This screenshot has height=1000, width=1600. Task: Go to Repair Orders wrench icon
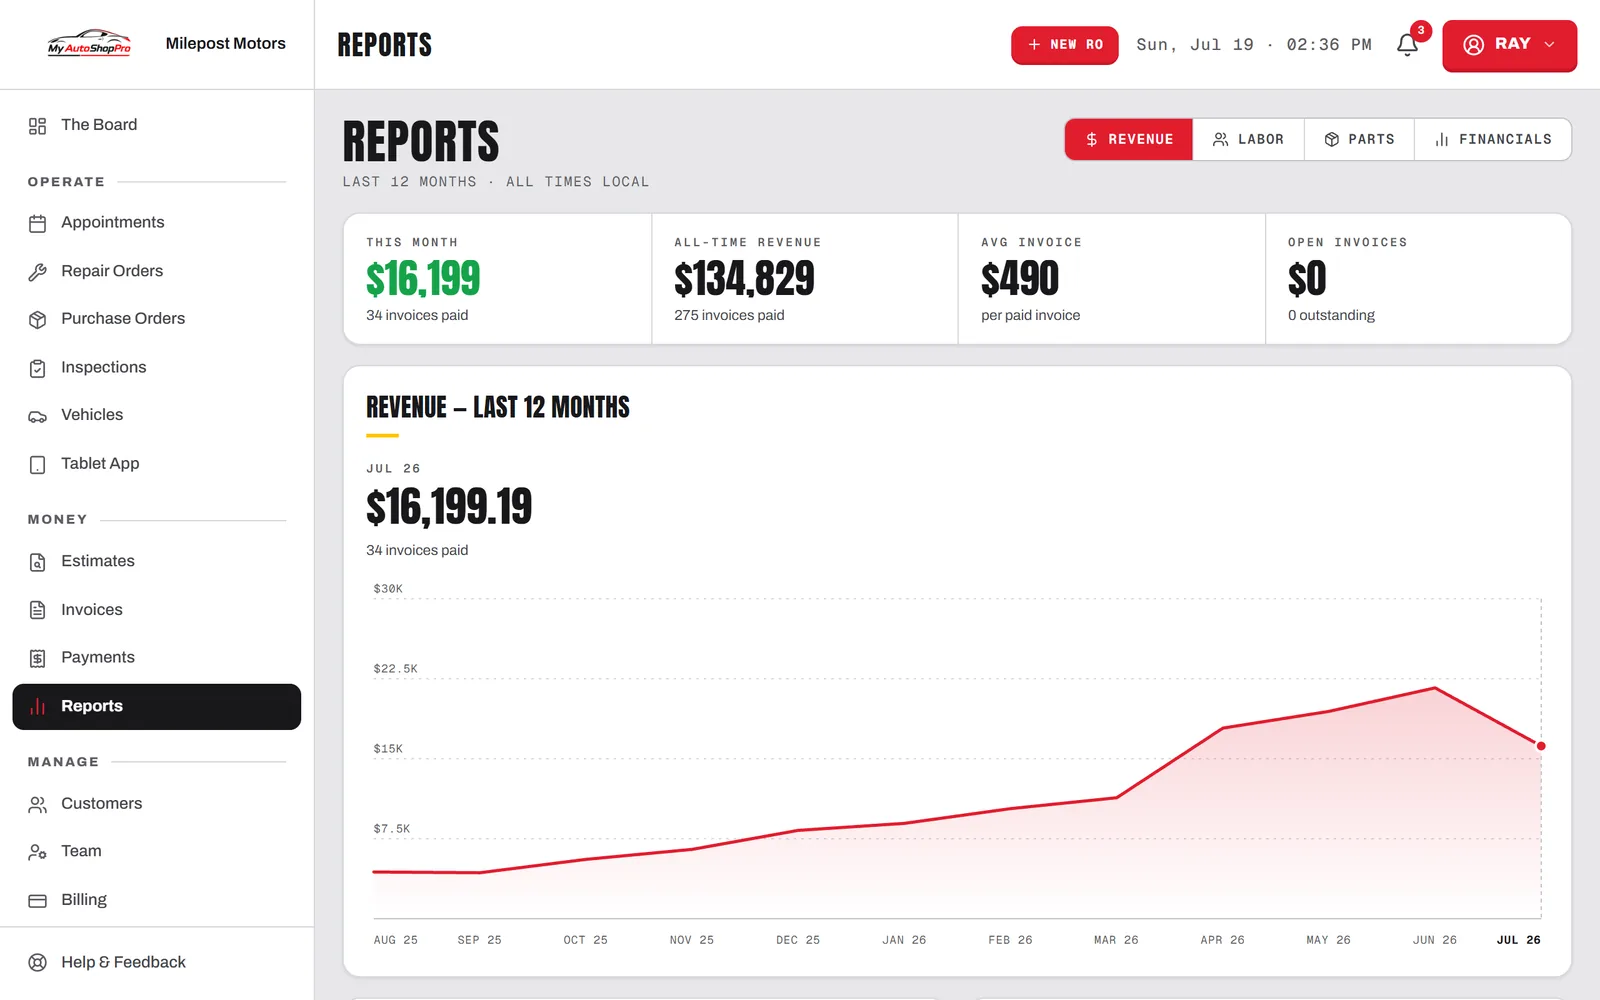(37, 272)
